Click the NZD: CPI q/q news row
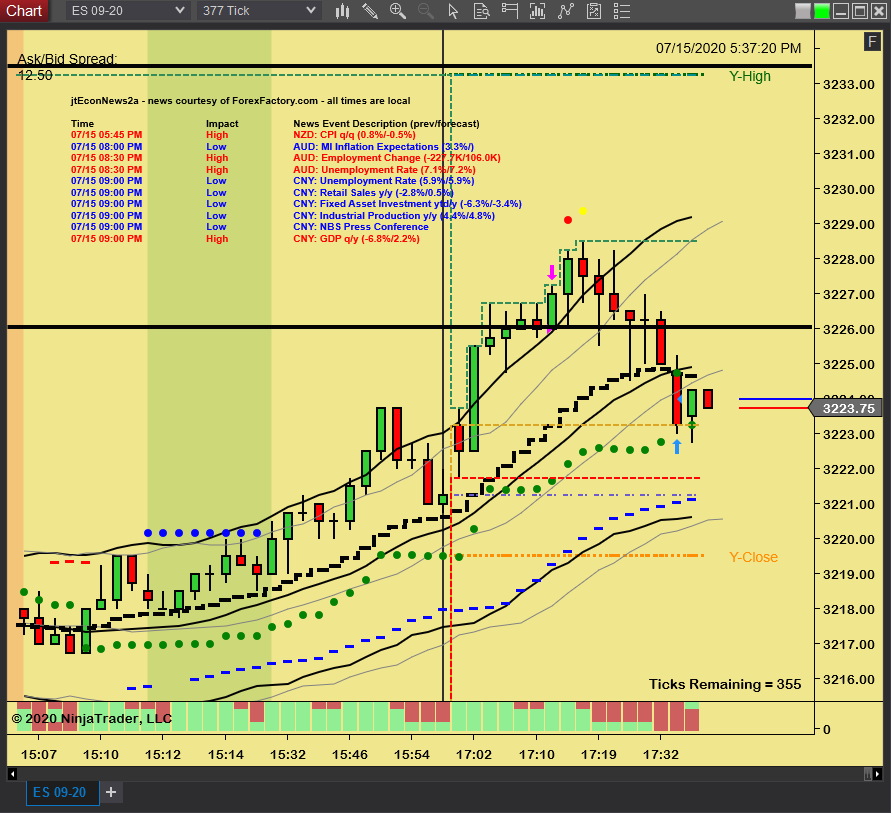 coord(354,135)
